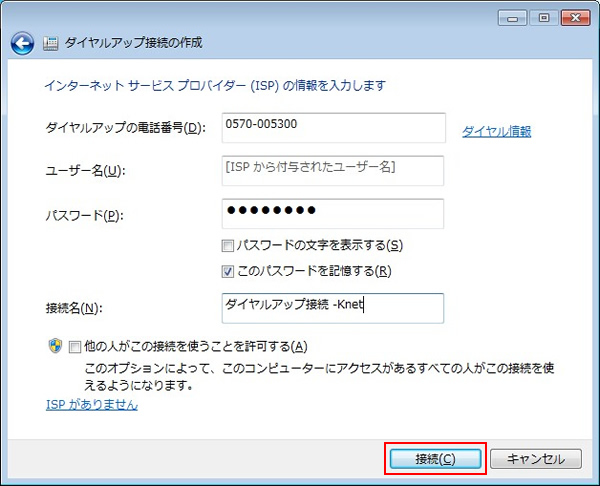
Task: Close the dialog window
Action: click(x=575, y=18)
